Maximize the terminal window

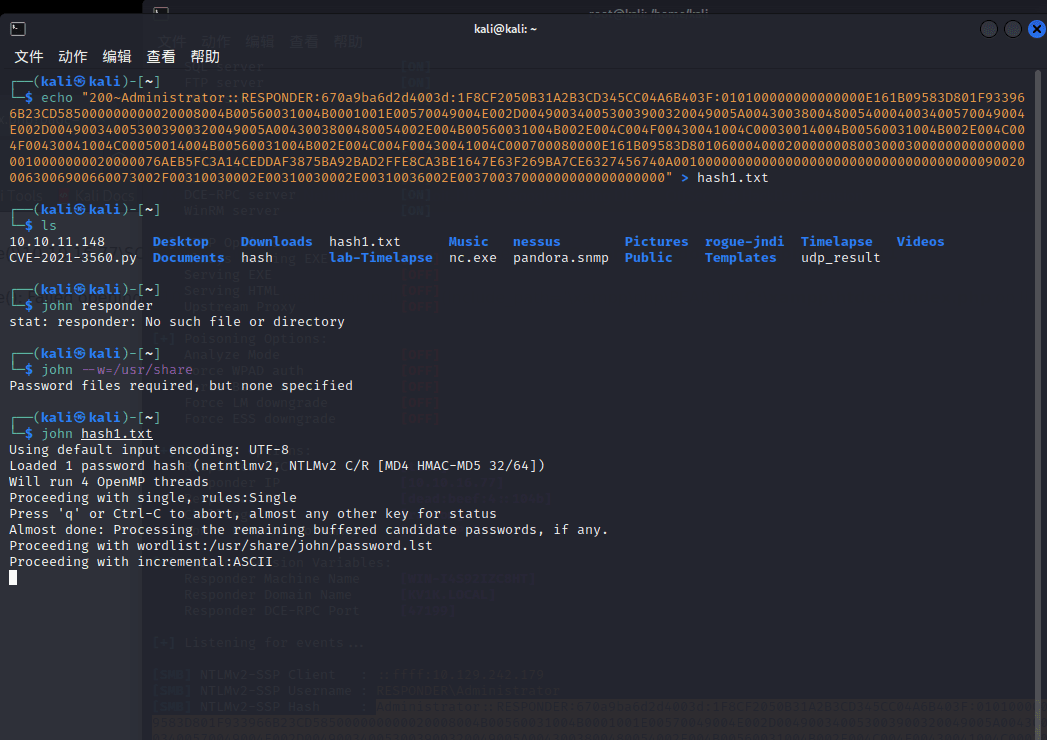[x=1013, y=29]
